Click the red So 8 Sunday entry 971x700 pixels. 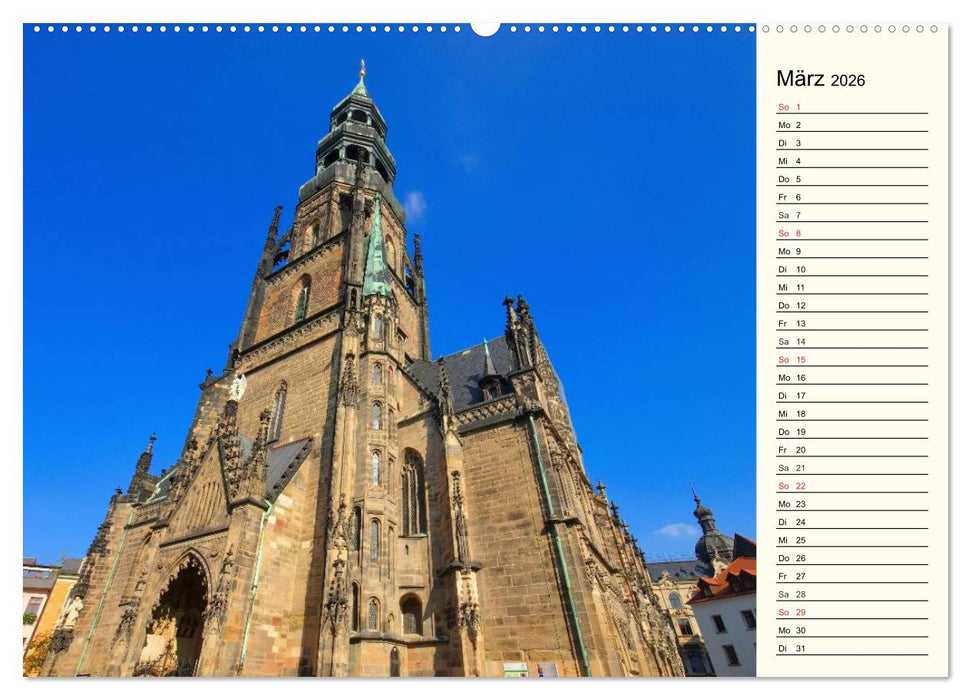(790, 232)
